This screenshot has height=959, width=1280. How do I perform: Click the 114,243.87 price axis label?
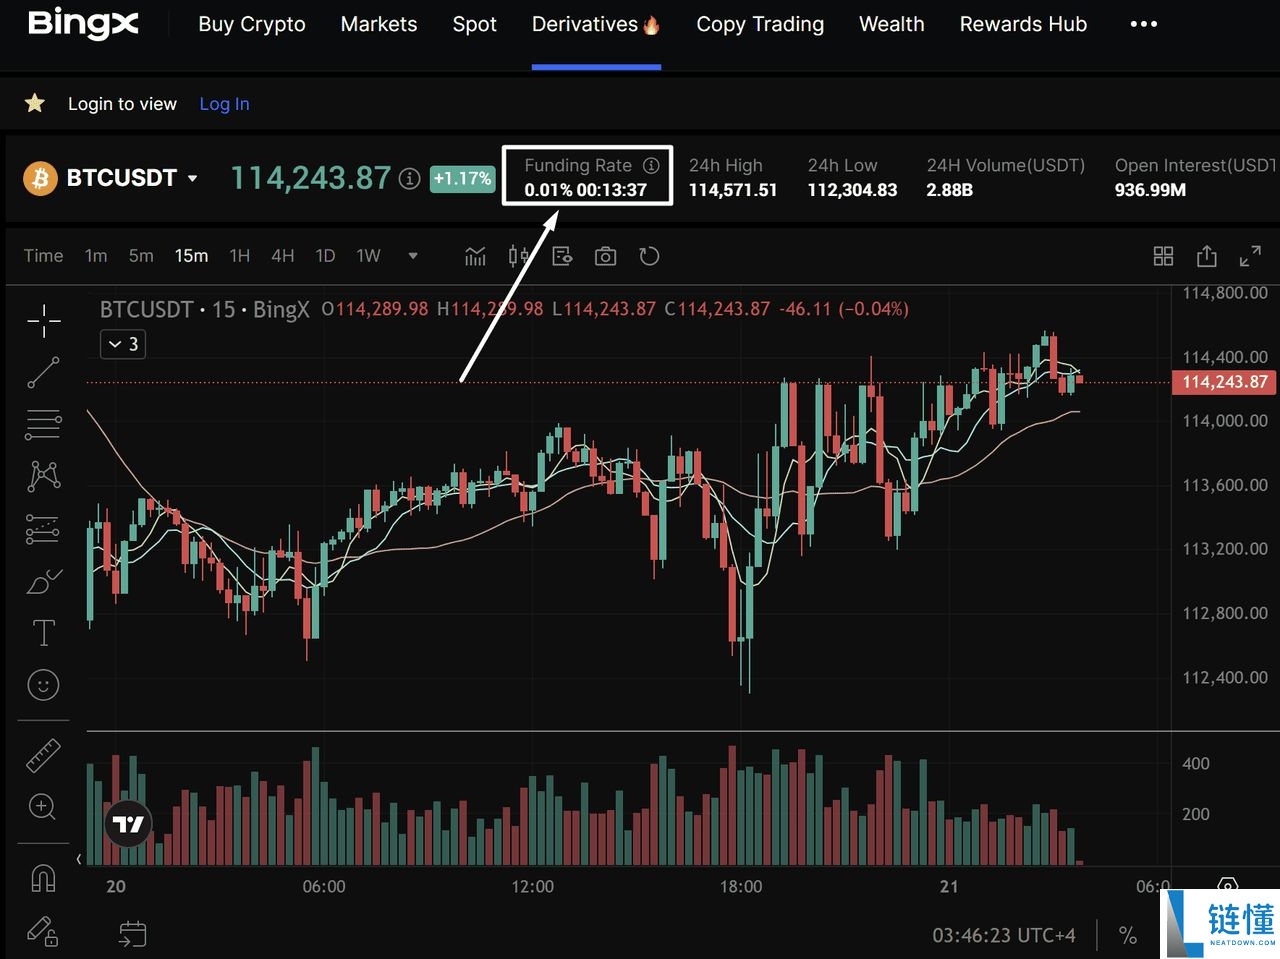coord(1224,382)
